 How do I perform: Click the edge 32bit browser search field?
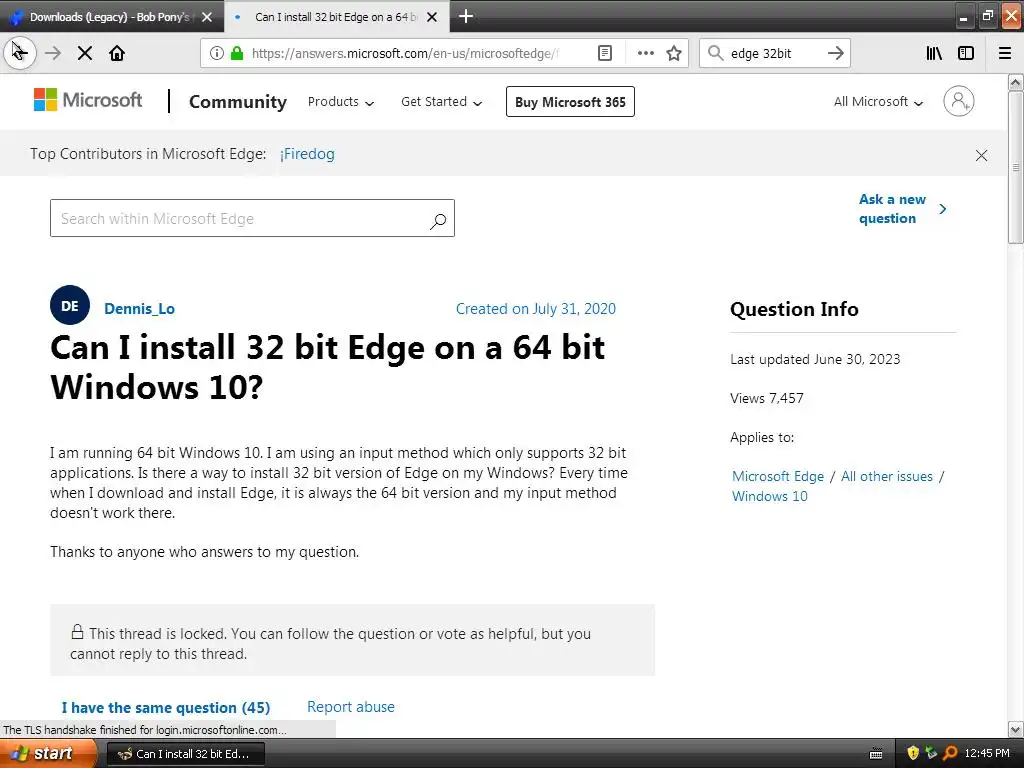[774, 54]
